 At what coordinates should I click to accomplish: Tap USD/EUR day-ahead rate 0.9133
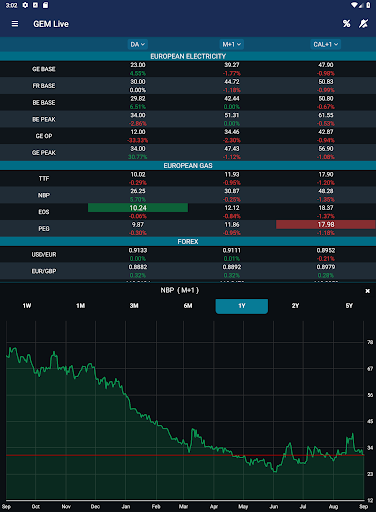(138, 250)
